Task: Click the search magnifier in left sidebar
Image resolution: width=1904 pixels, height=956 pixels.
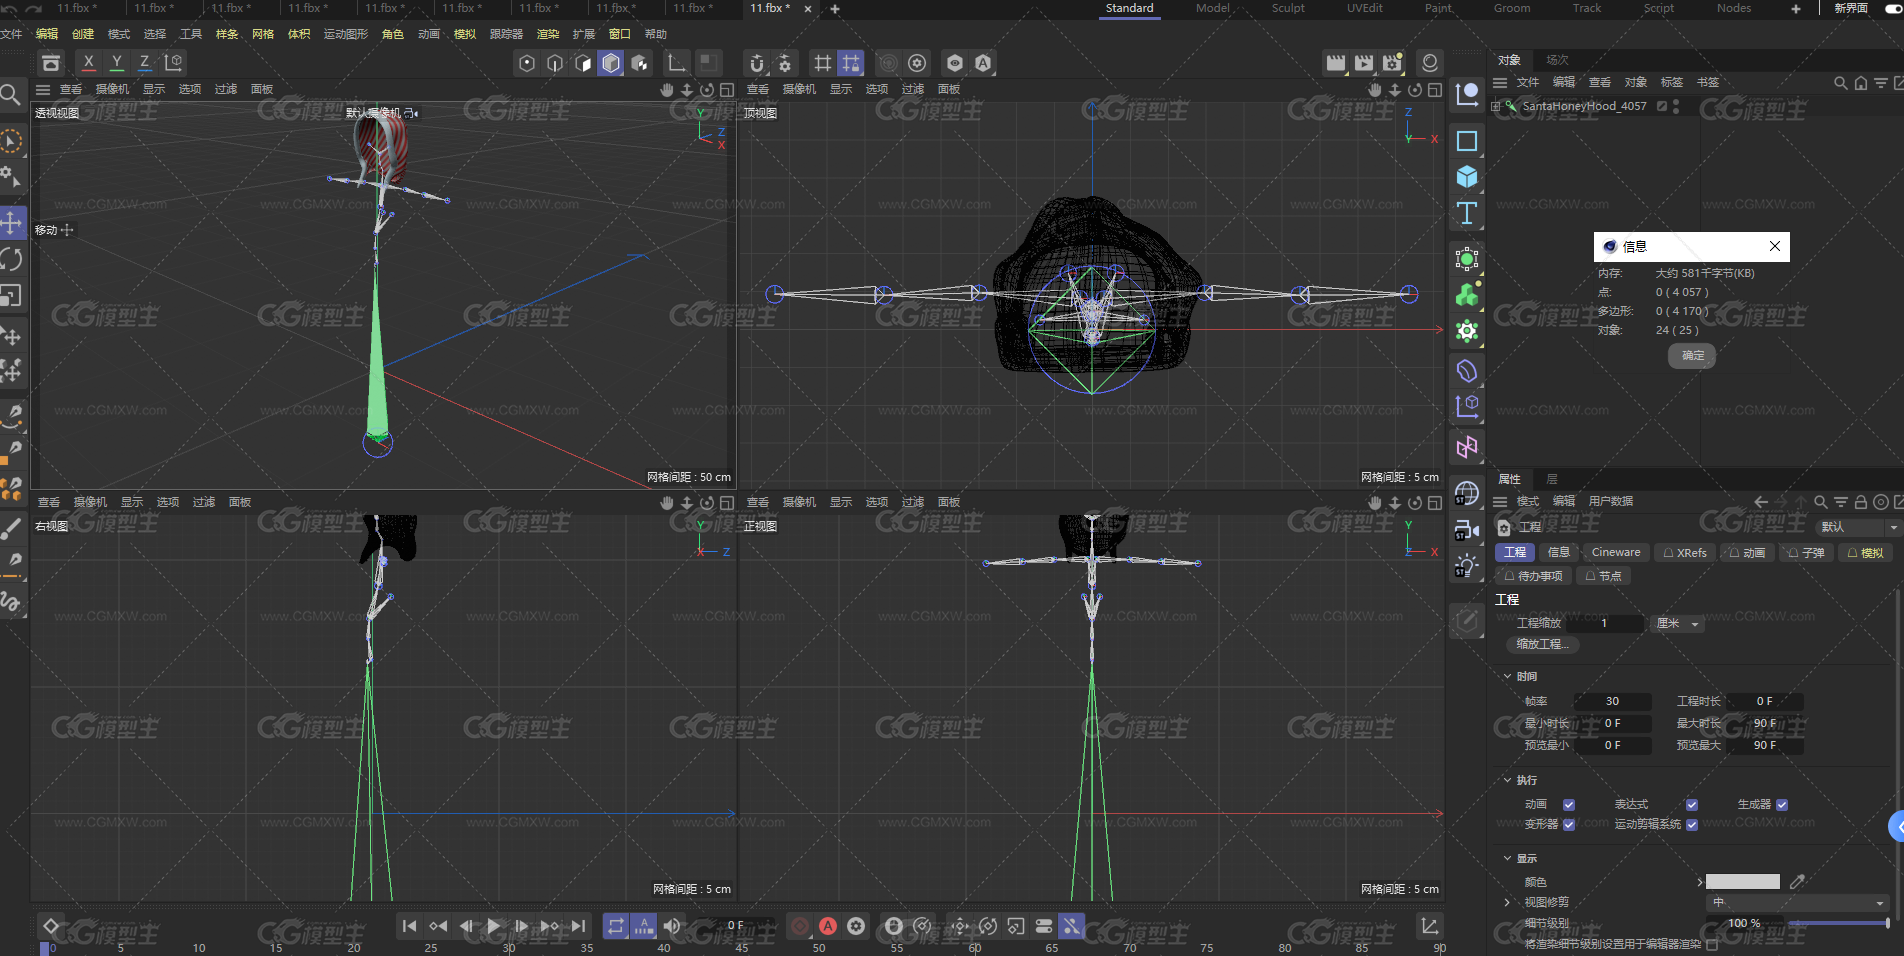Action: tap(10, 95)
